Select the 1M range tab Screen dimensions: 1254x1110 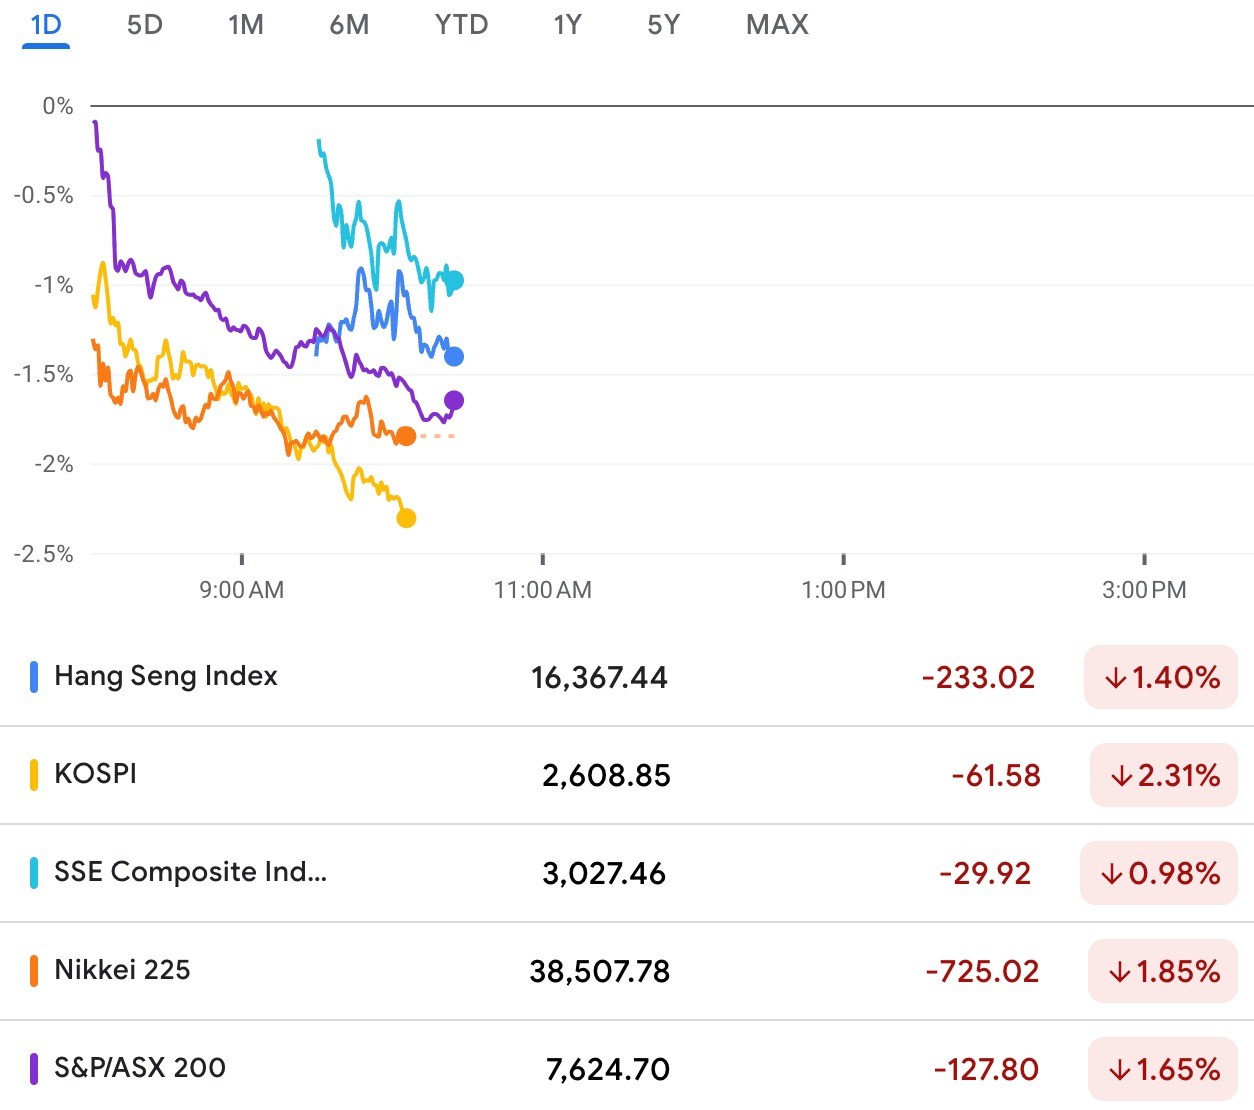point(246,25)
